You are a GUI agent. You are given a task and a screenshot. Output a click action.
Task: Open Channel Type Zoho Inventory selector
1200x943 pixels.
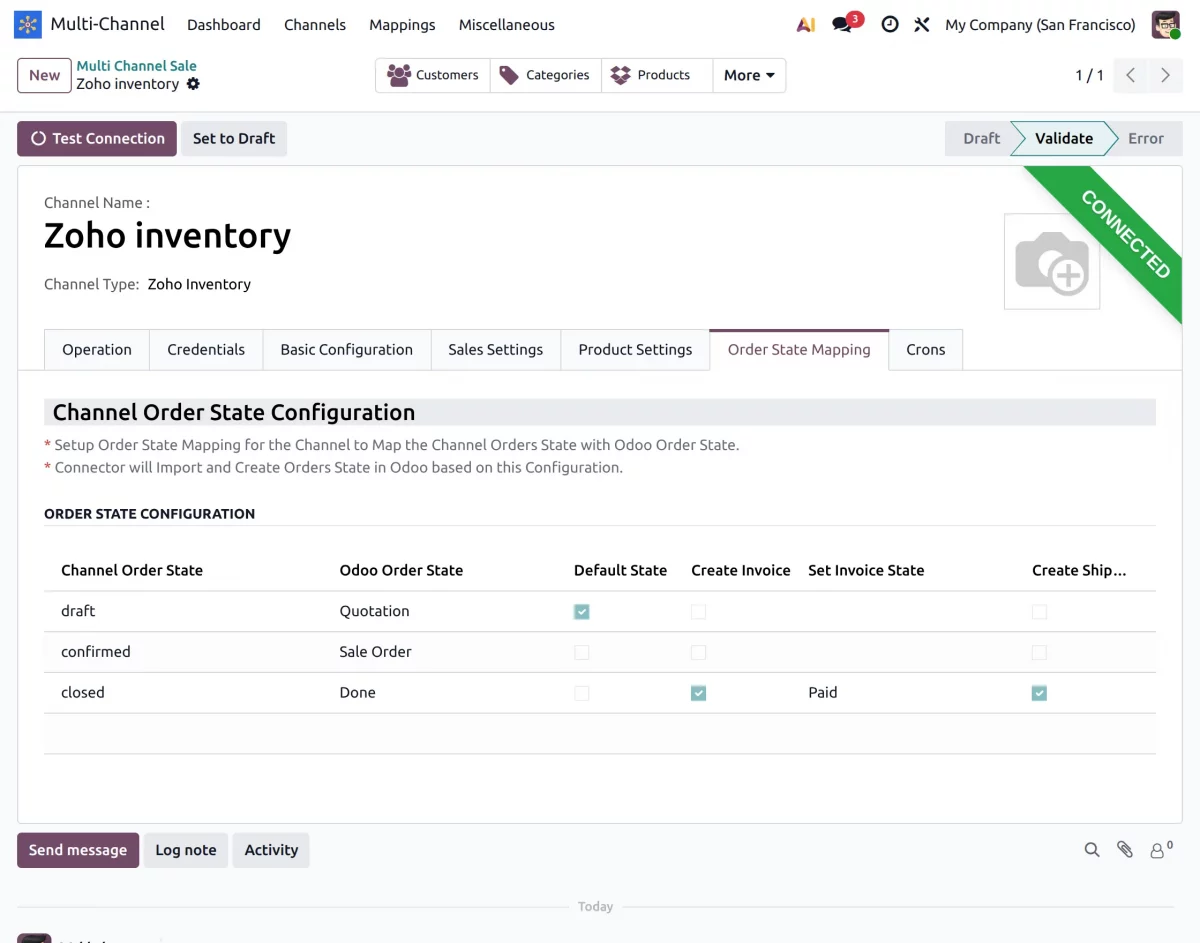[x=199, y=285]
